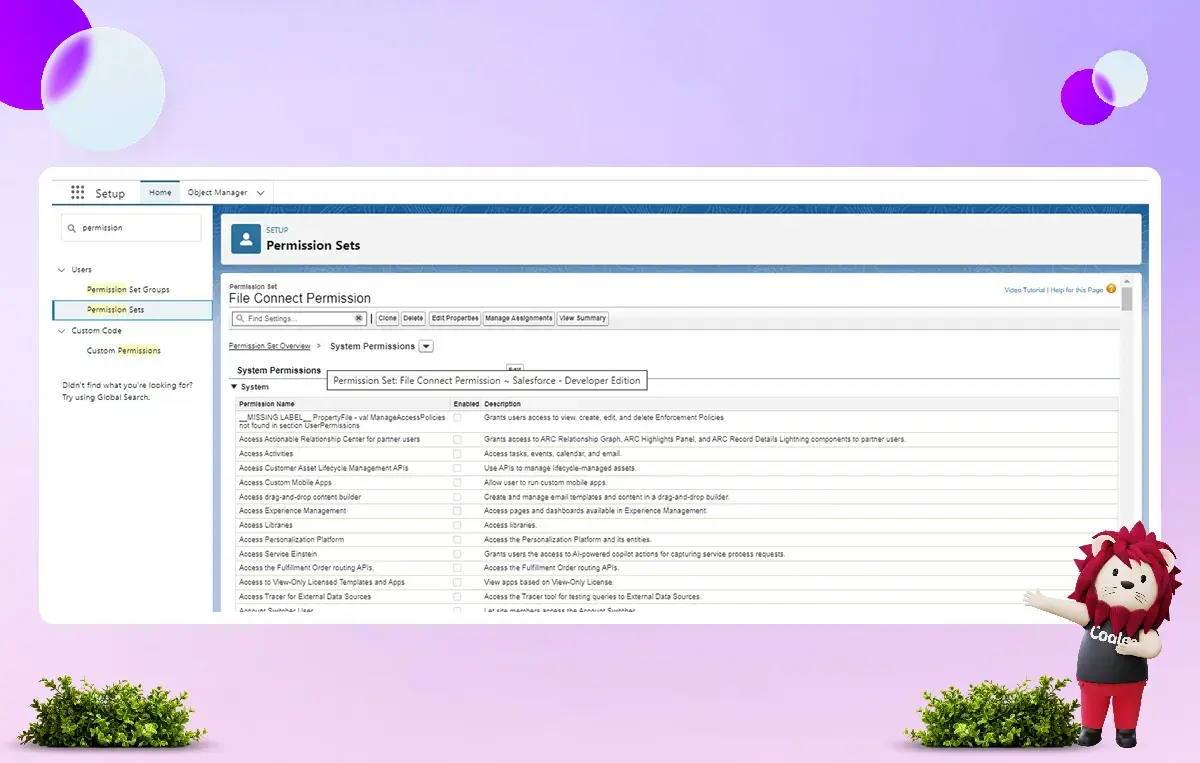Open the Object Manager tab dropdown chevron
The image size is (1200, 763).
click(261, 193)
